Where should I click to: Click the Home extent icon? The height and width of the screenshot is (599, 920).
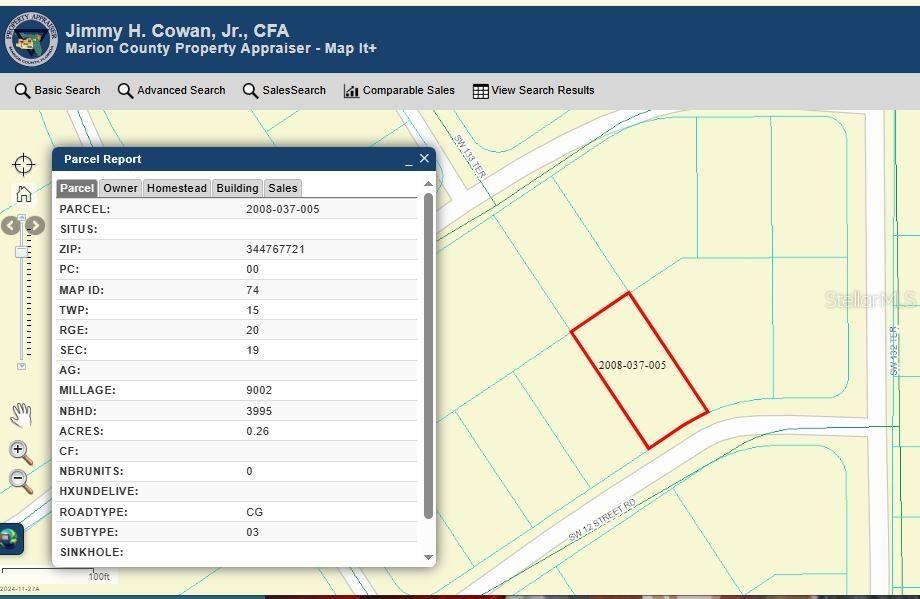23,195
